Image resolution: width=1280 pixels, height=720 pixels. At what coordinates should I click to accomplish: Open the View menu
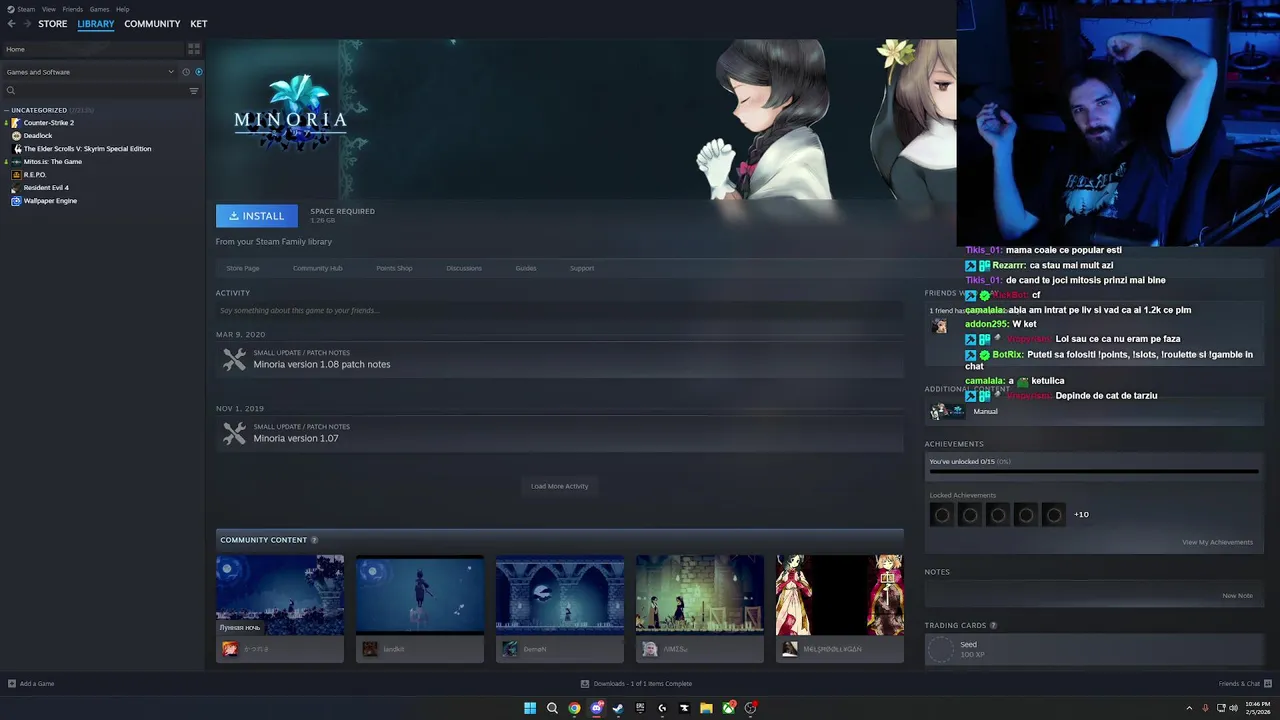49,9
